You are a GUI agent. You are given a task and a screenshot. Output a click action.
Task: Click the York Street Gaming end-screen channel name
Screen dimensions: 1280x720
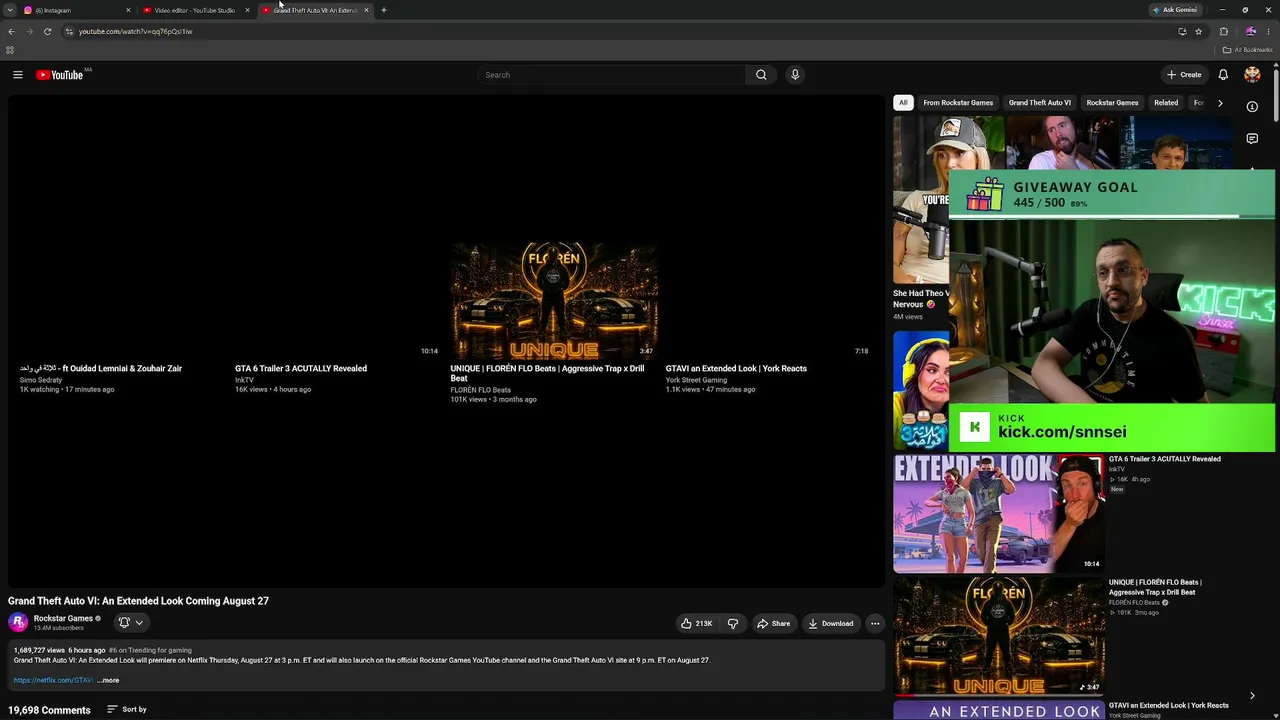pos(696,380)
